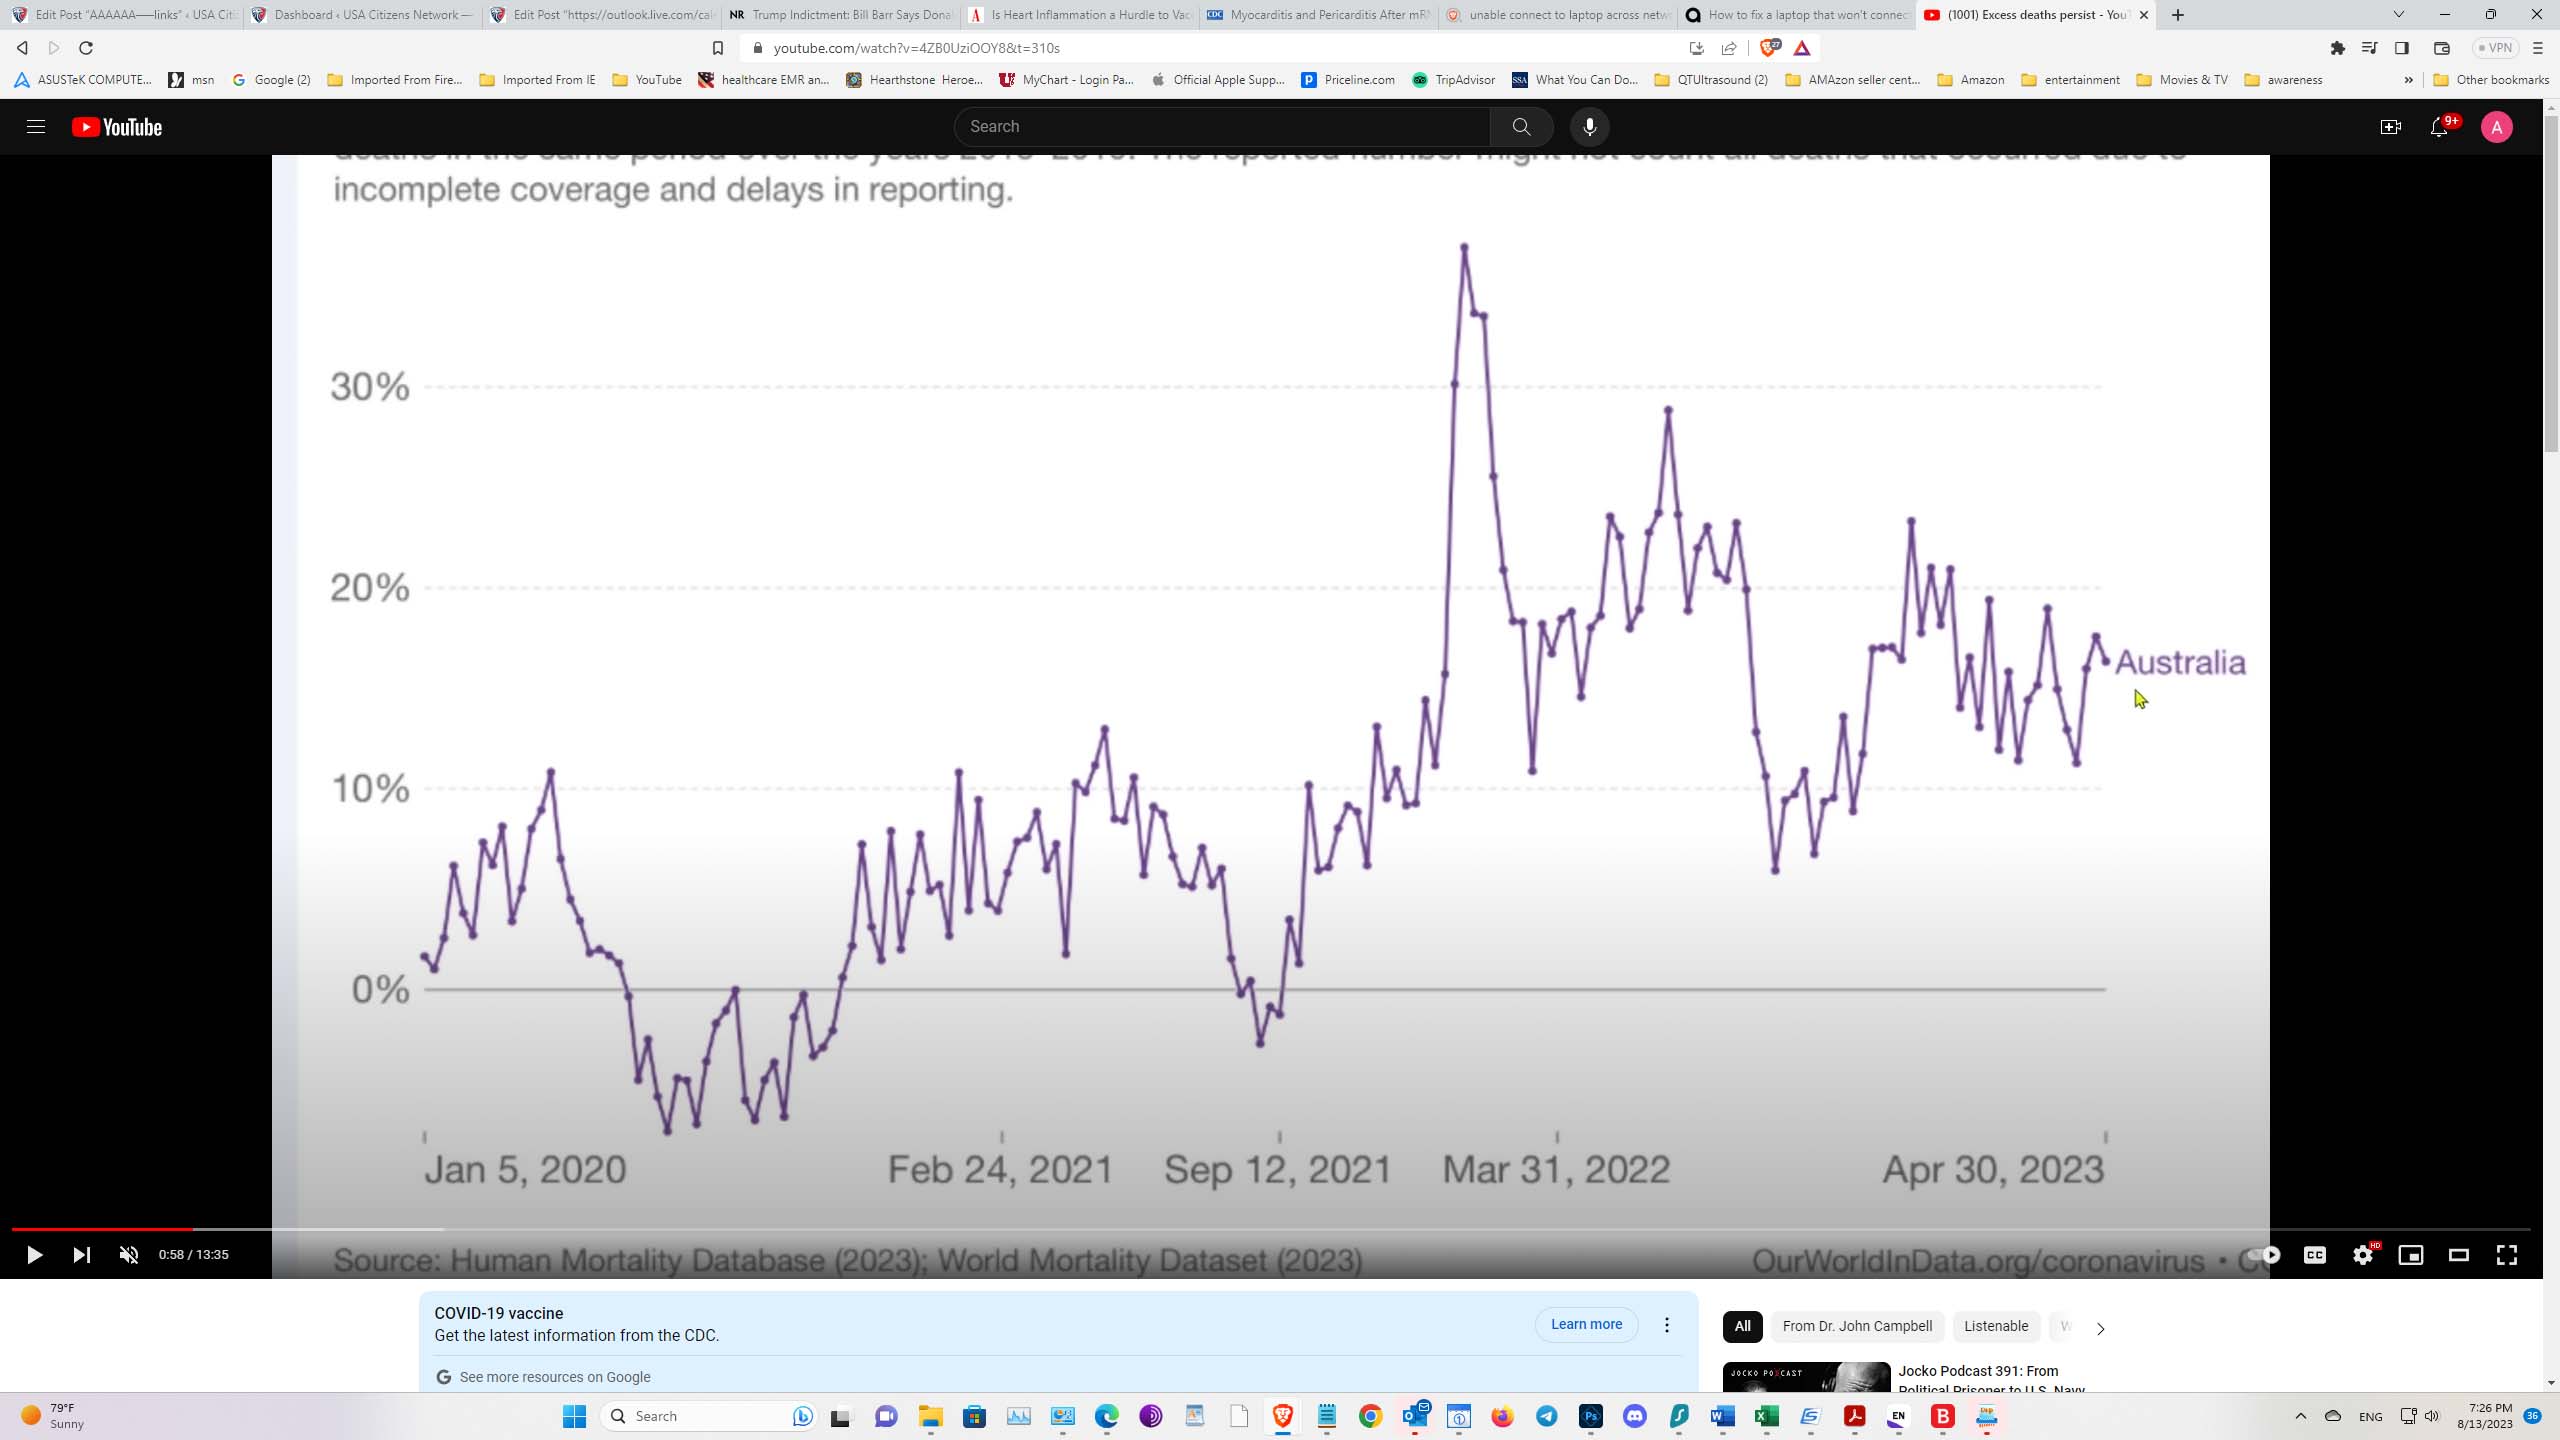Show next filter chips arrow
This screenshot has width=2560, height=1440.
tap(2100, 1328)
